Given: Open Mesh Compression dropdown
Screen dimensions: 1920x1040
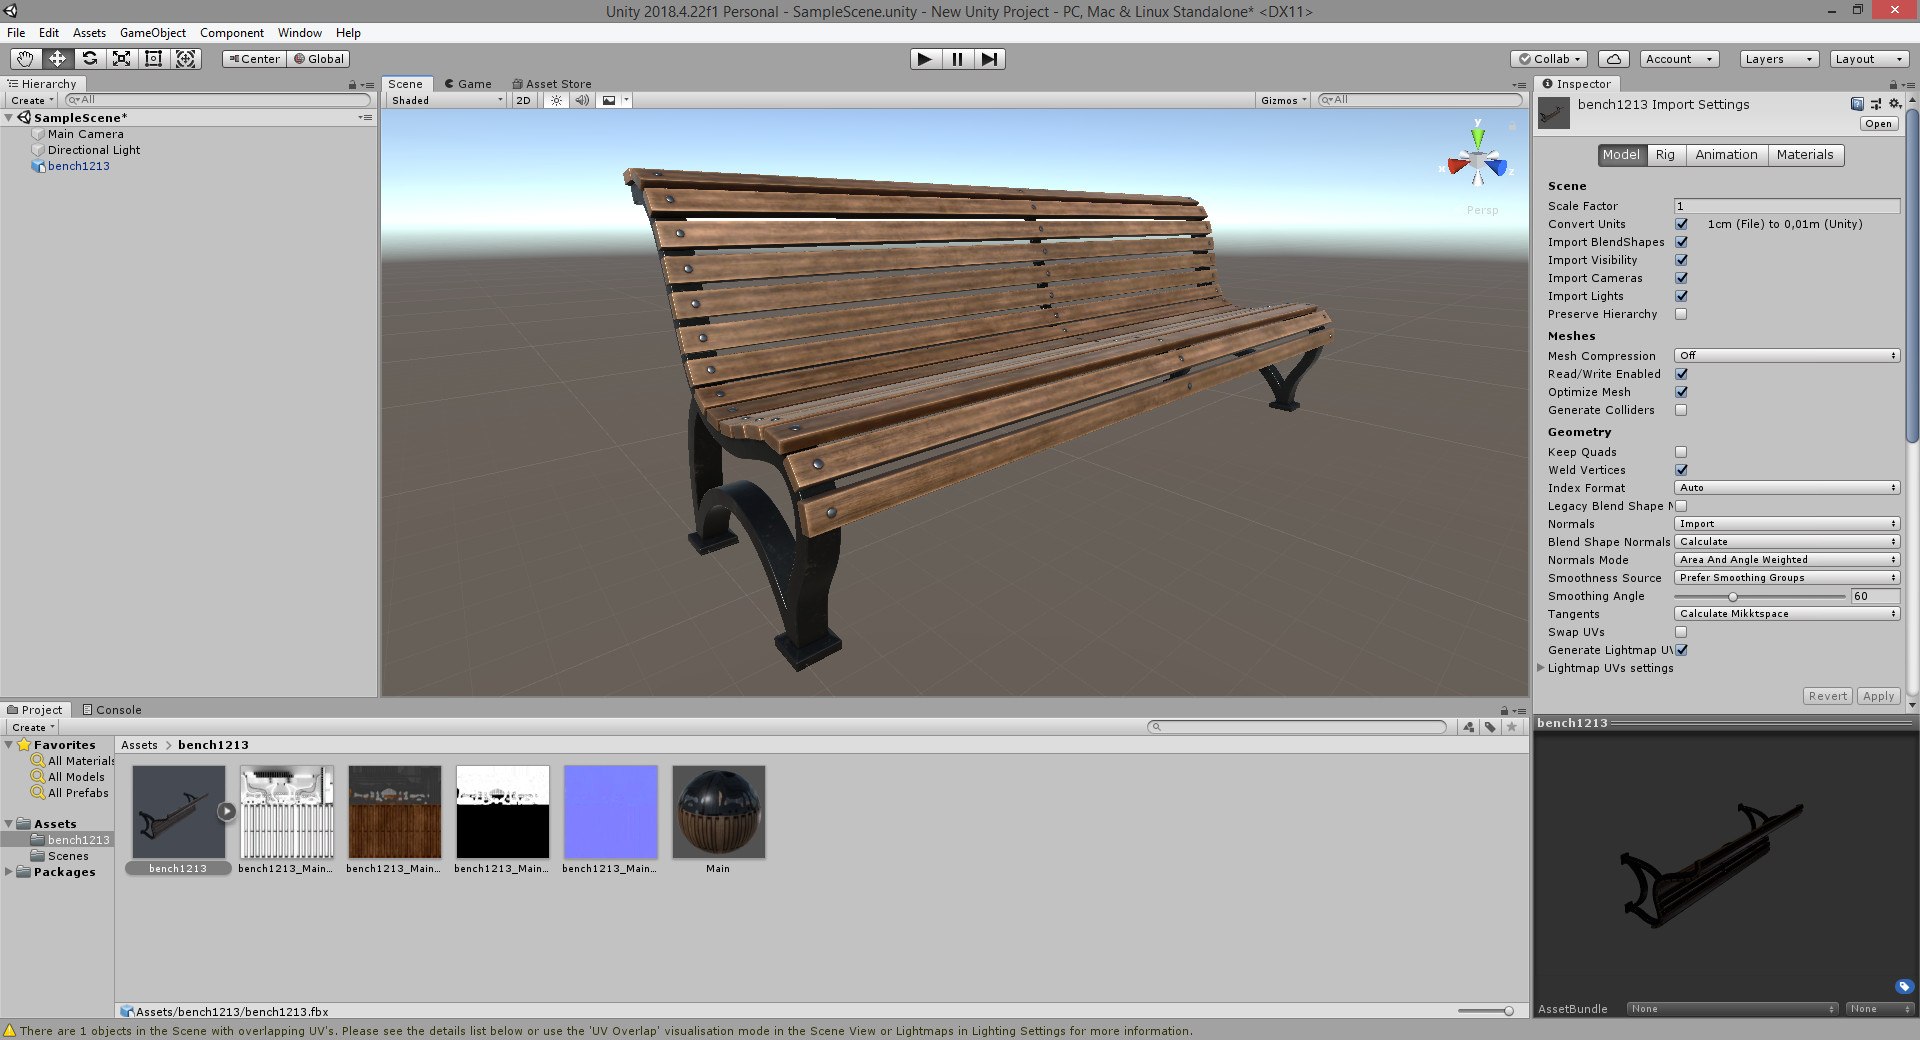Looking at the screenshot, I should 1787,356.
